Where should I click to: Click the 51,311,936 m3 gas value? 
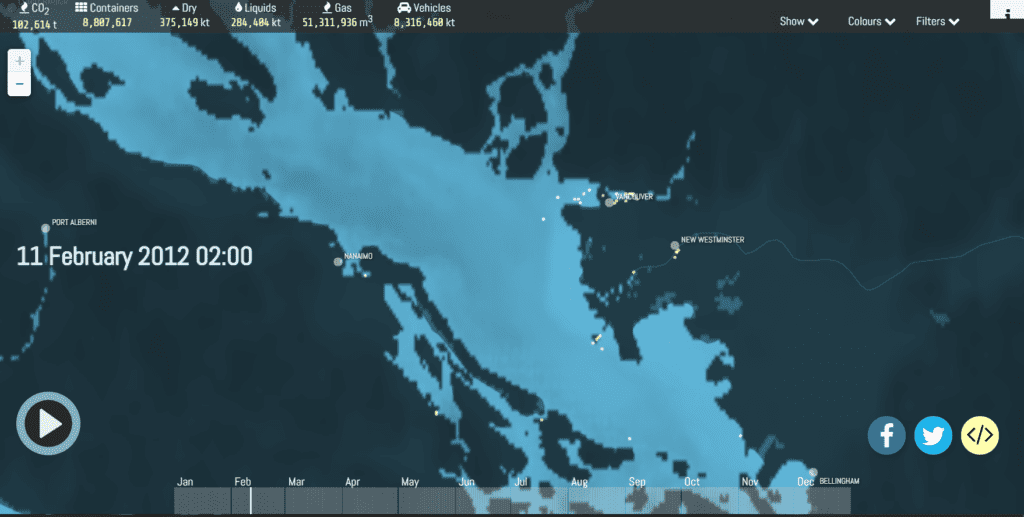338,22
